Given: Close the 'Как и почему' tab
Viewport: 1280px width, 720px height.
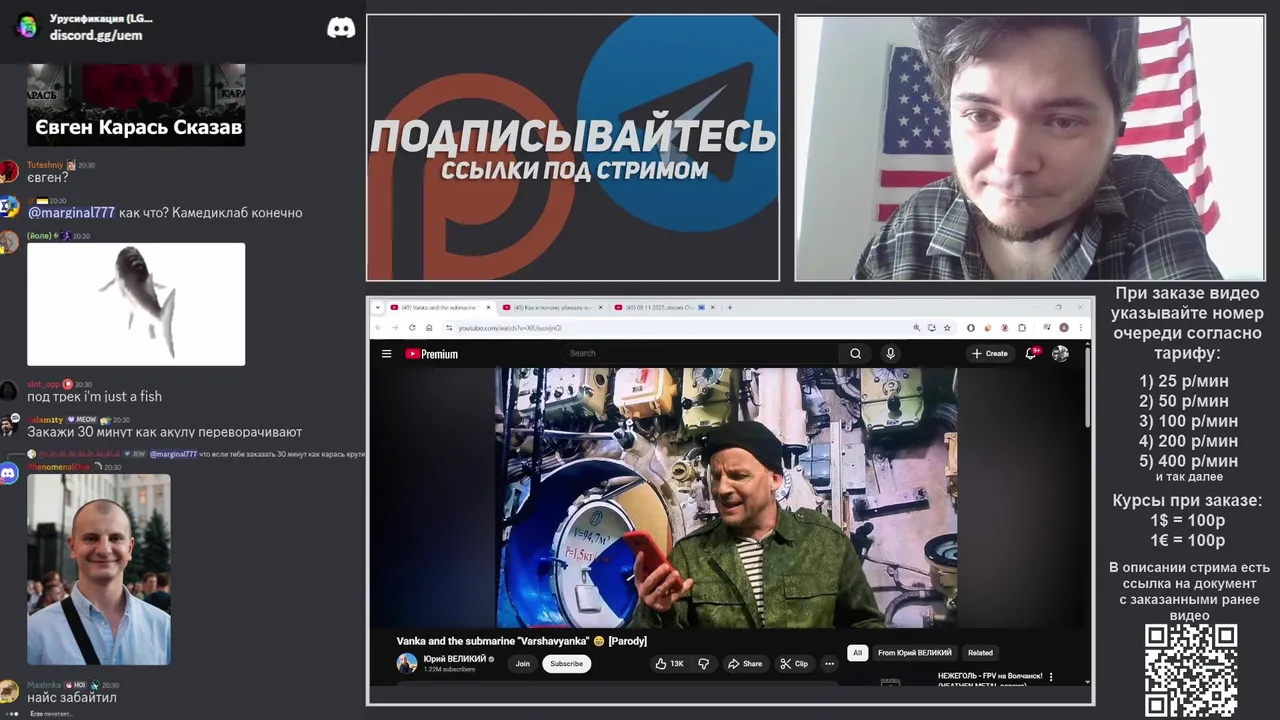Looking at the screenshot, I should (602, 308).
